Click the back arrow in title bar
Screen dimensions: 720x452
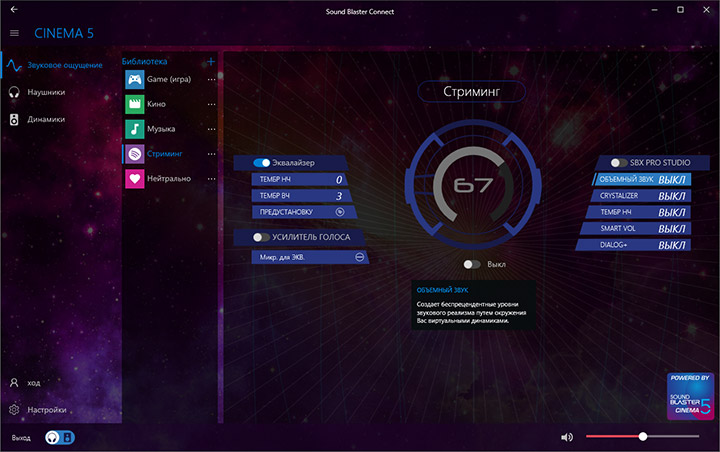point(14,9)
